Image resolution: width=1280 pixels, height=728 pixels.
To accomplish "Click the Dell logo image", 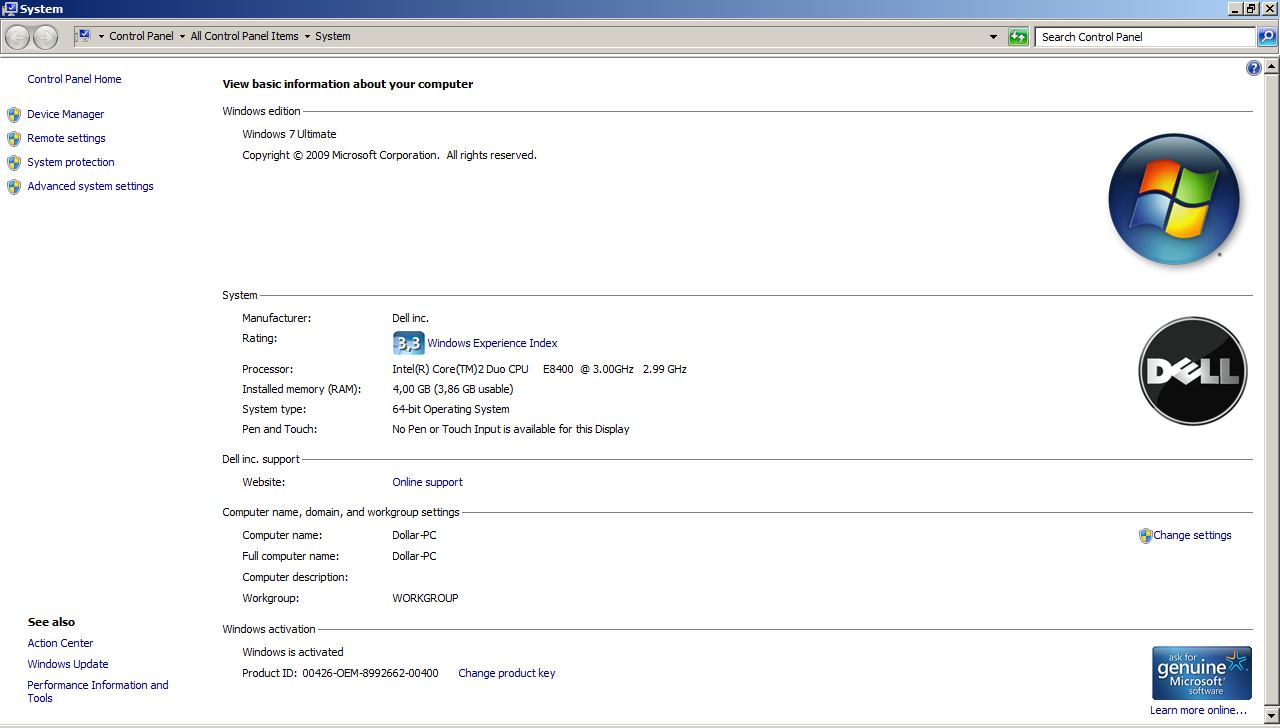I will click(x=1192, y=372).
